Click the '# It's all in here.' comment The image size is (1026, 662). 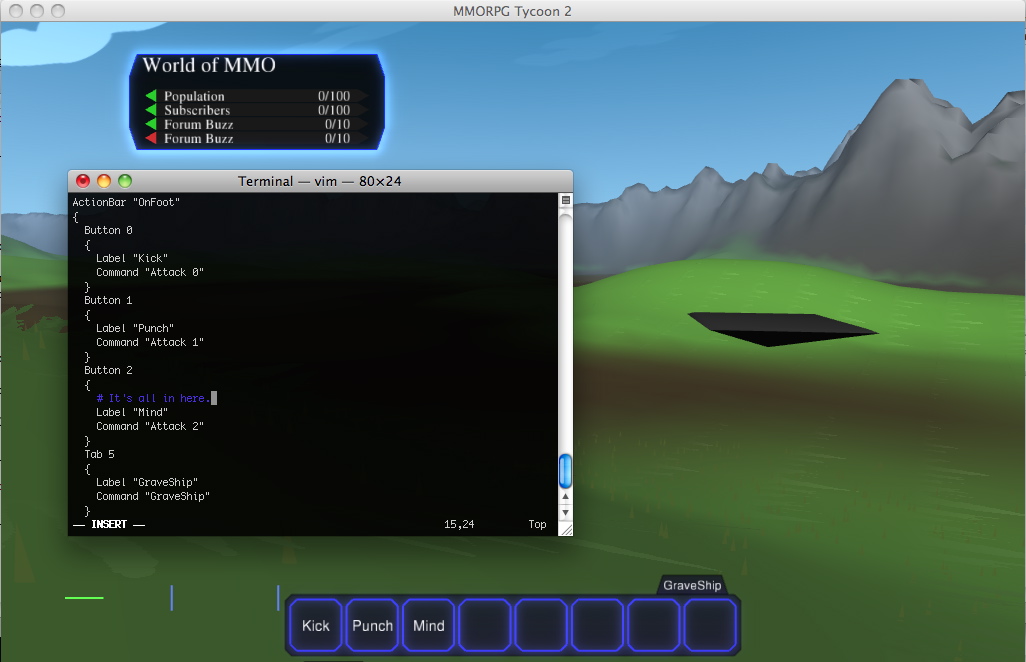coord(153,398)
